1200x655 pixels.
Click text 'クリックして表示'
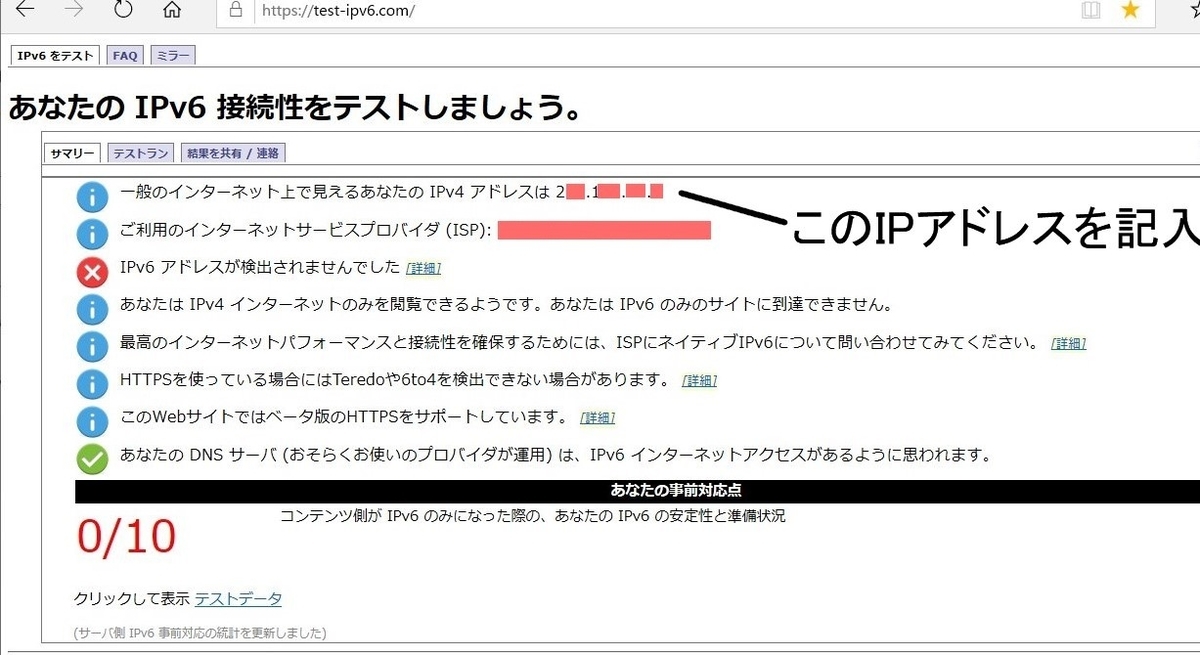coord(132,599)
